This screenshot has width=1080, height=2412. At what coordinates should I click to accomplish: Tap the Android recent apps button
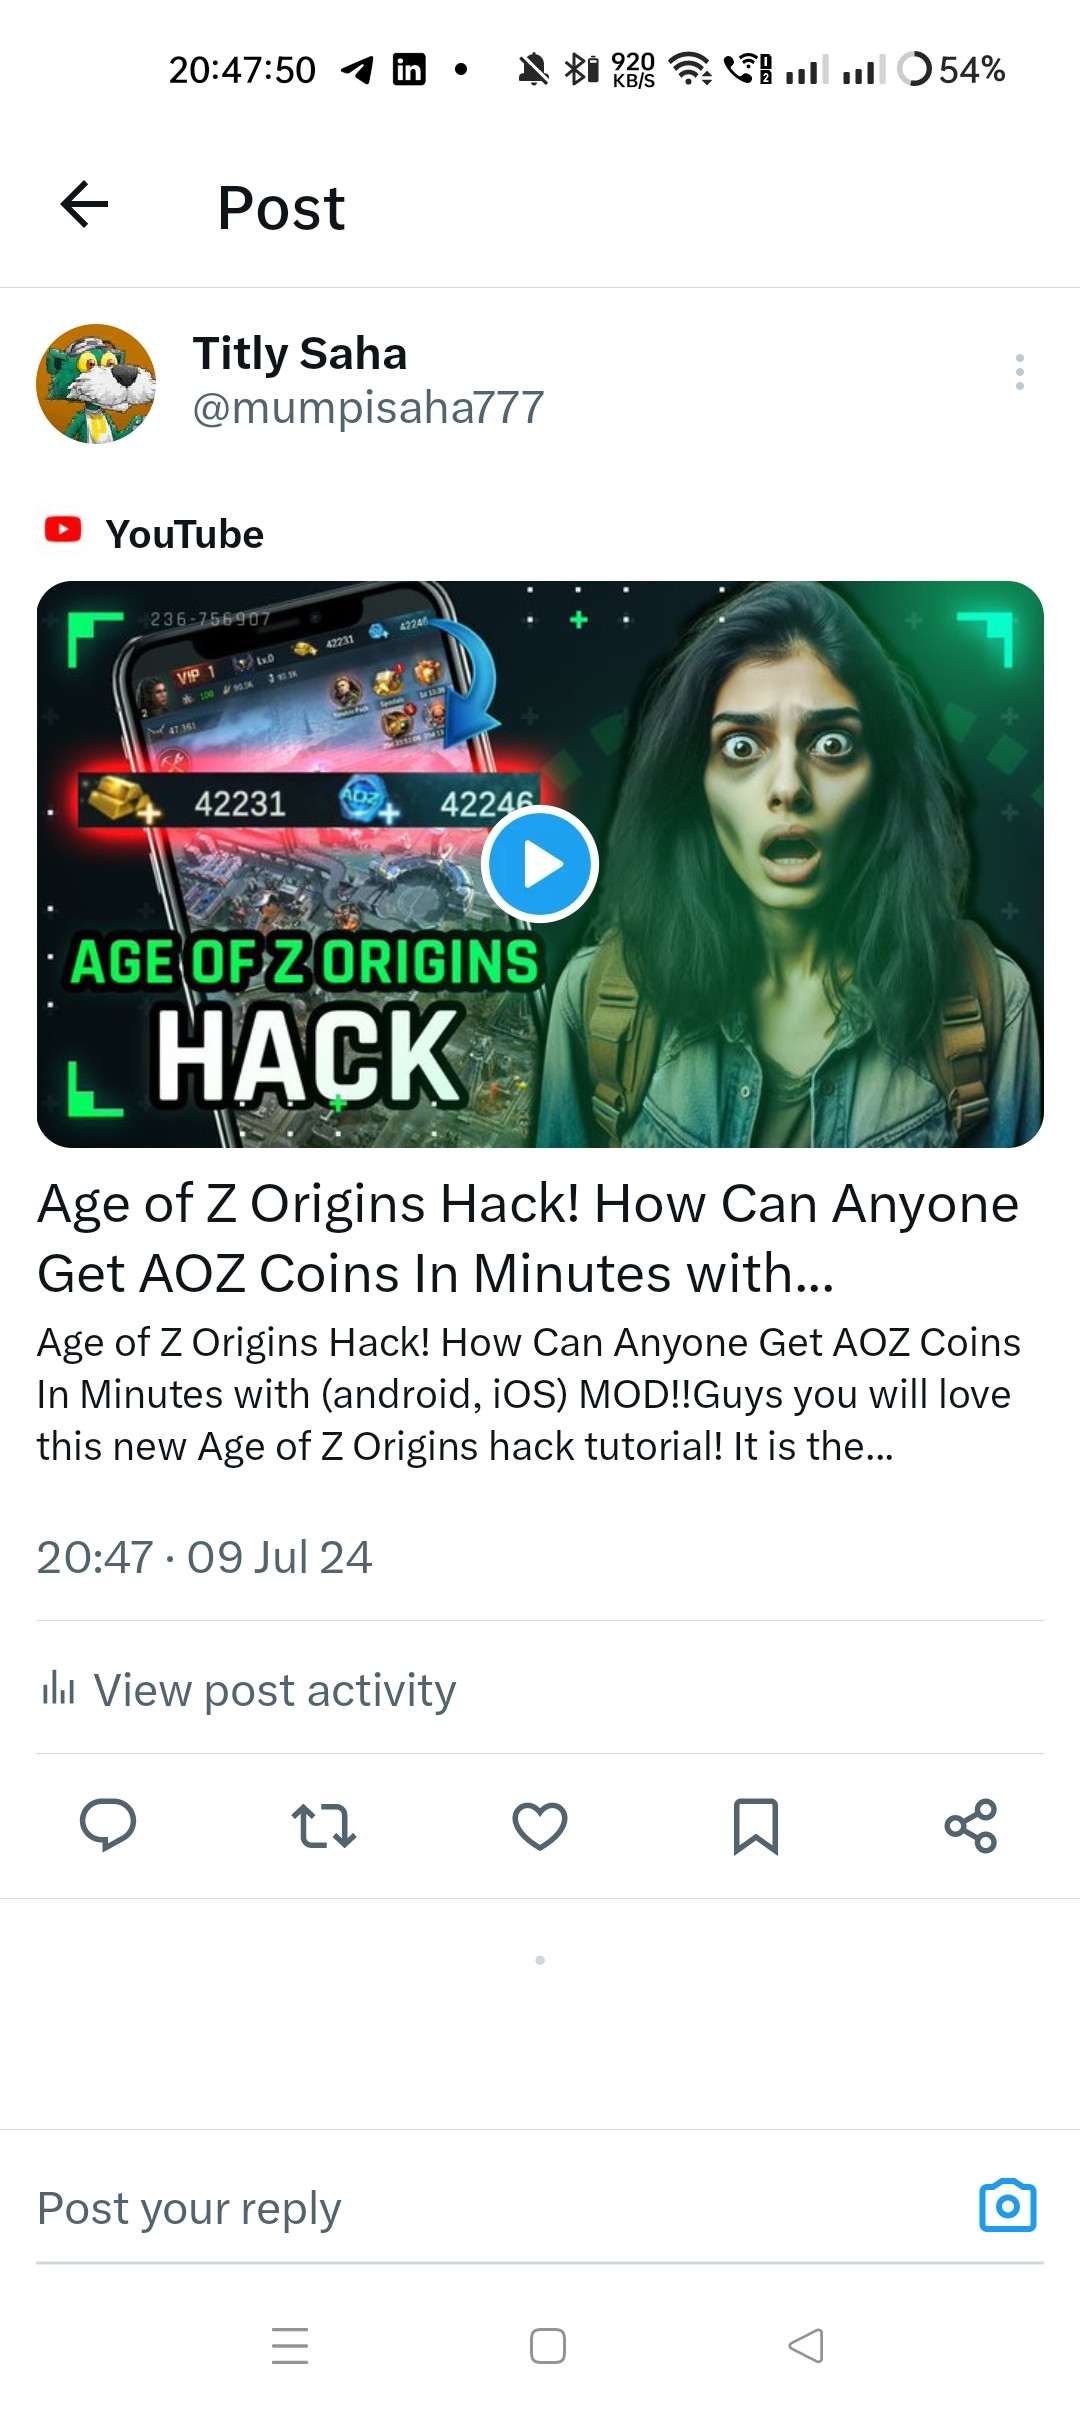click(290, 2345)
